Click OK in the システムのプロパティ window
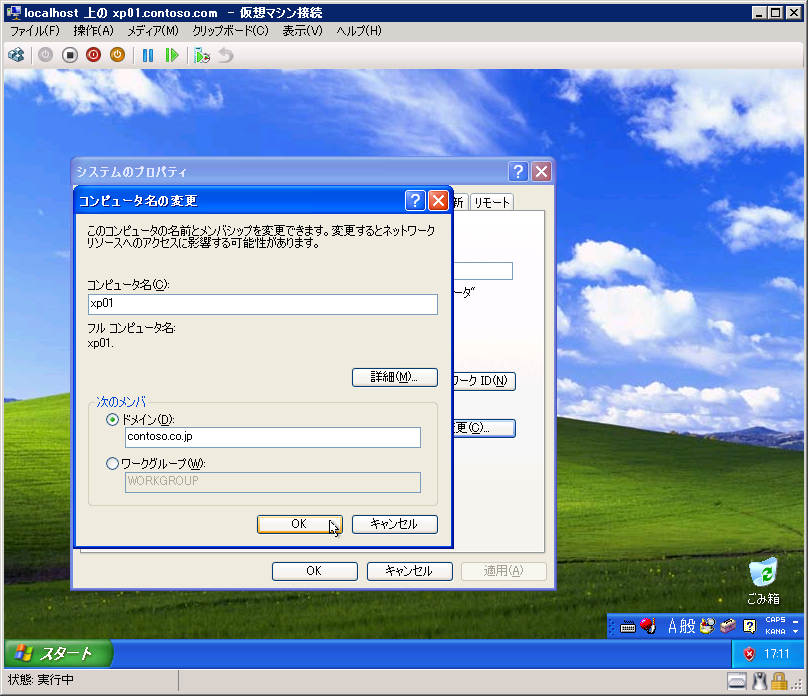Image resolution: width=808 pixels, height=696 pixels. pos(315,571)
